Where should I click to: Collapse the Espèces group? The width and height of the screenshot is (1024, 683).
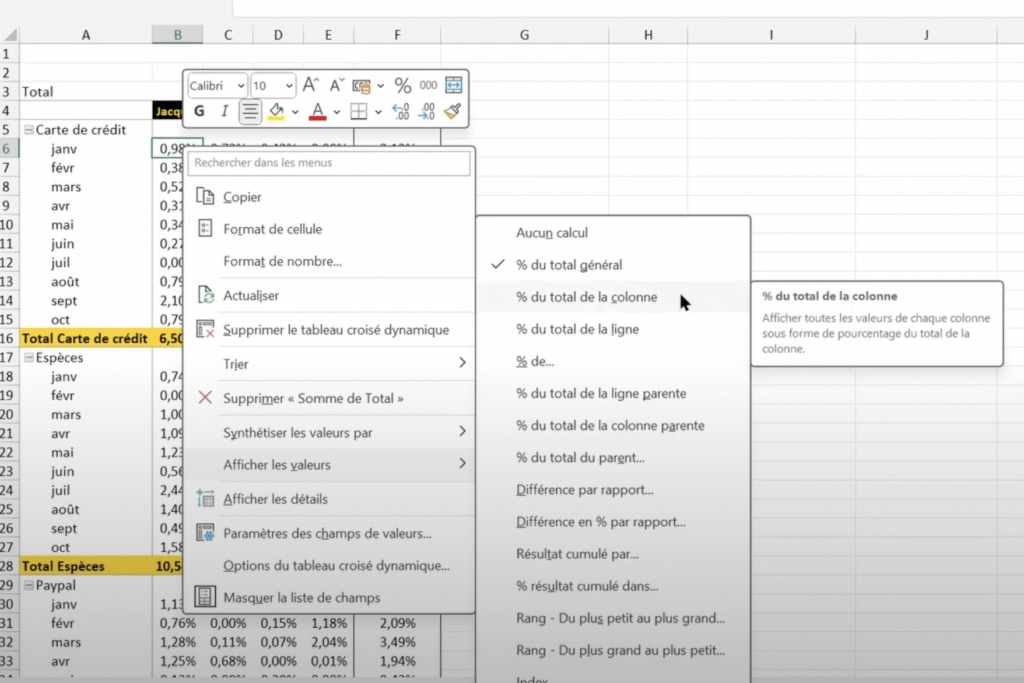point(29,358)
